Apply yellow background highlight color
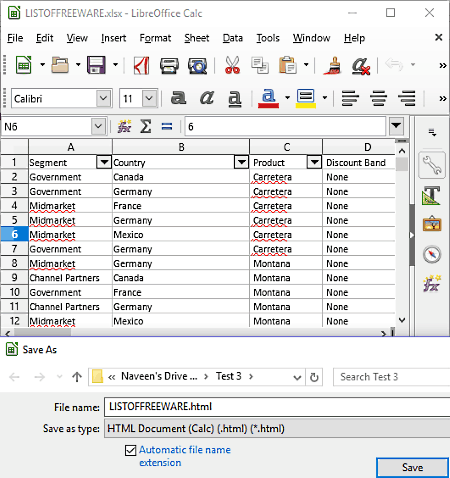 306,98
